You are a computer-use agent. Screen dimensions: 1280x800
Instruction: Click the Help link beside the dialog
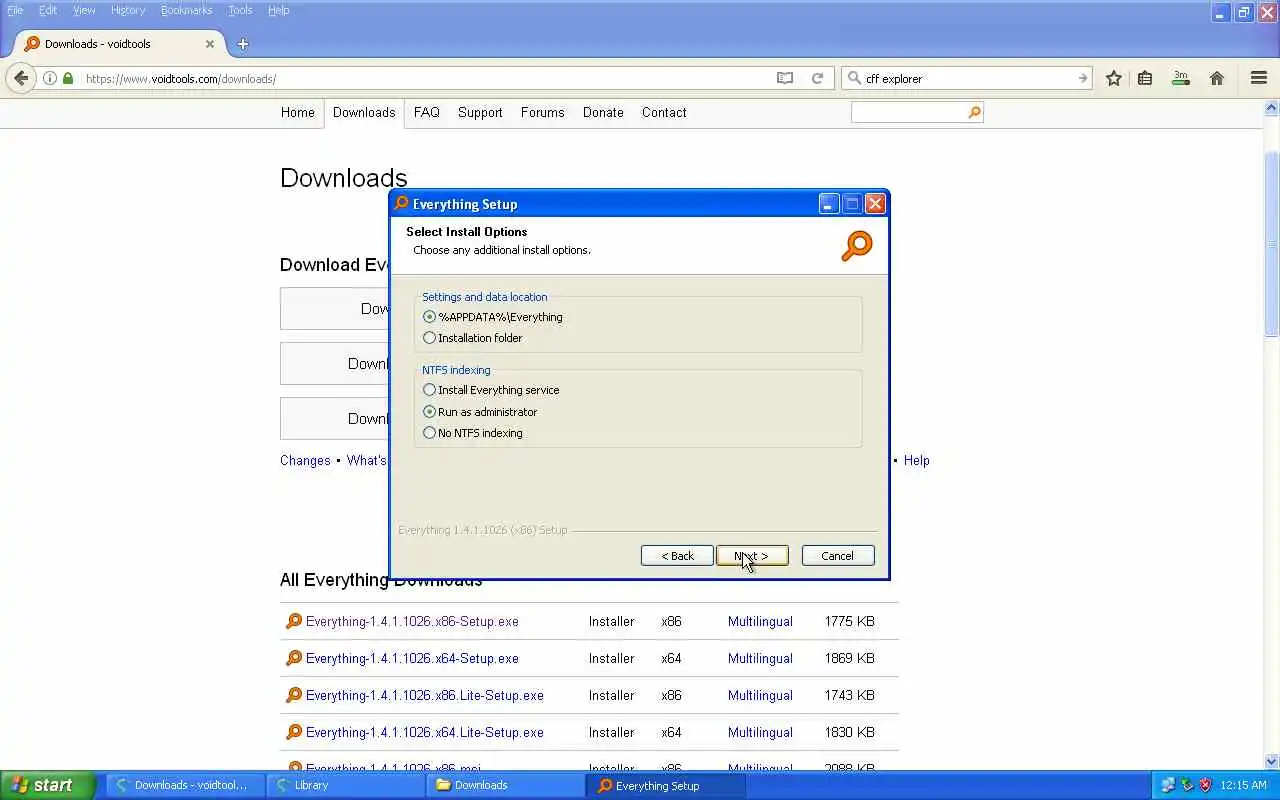[917, 461]
